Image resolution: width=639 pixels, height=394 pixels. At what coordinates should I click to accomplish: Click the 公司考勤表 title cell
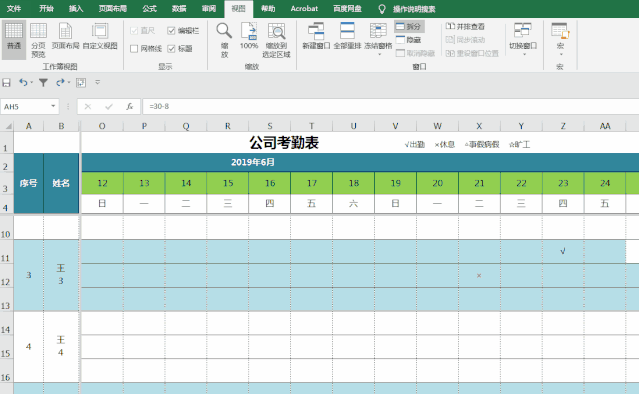(x=284, y=143)
